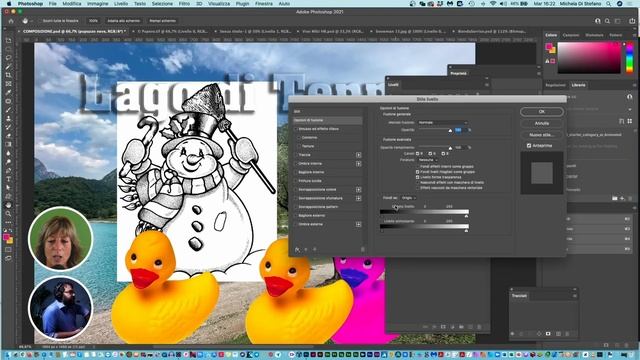Click the trash icon in styles list
640x360 pixels.
[362, 249]
